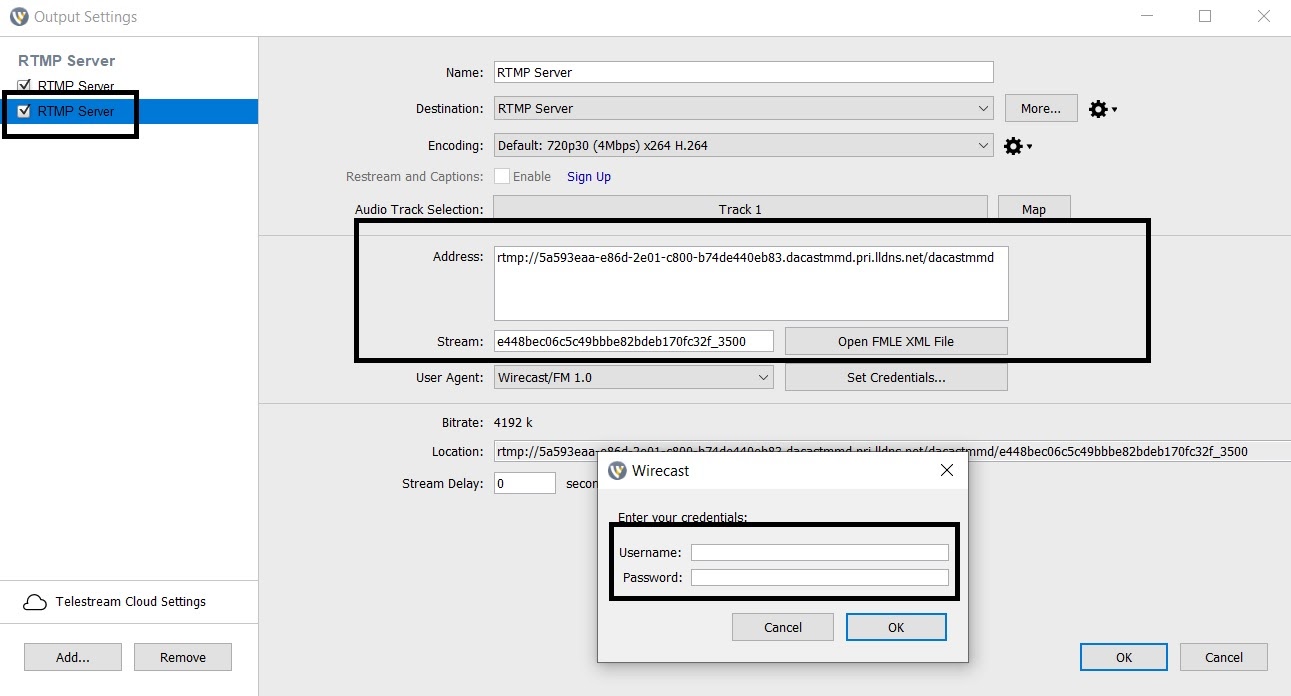Select Track 1 for audio track selection
Screen dimensions: 1291x696
click(740, 209)
